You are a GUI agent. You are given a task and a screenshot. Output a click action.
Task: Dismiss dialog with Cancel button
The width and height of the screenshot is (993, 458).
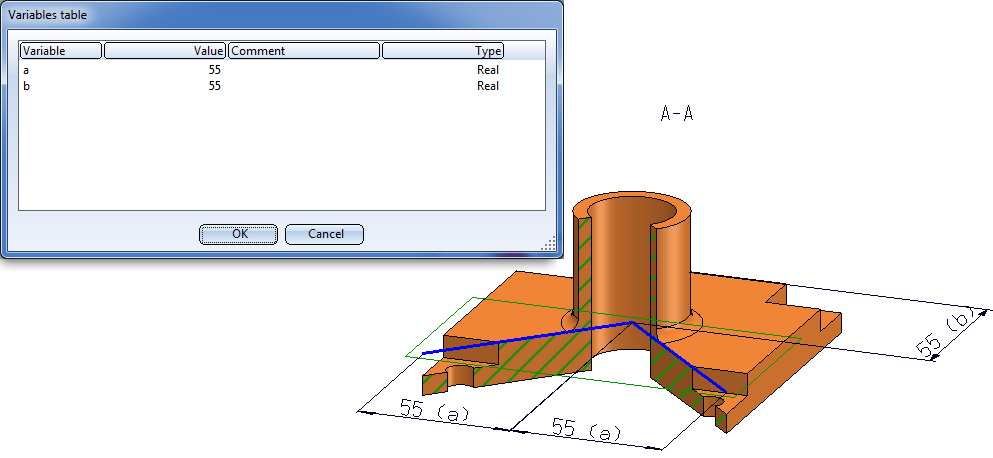point(324,234)
